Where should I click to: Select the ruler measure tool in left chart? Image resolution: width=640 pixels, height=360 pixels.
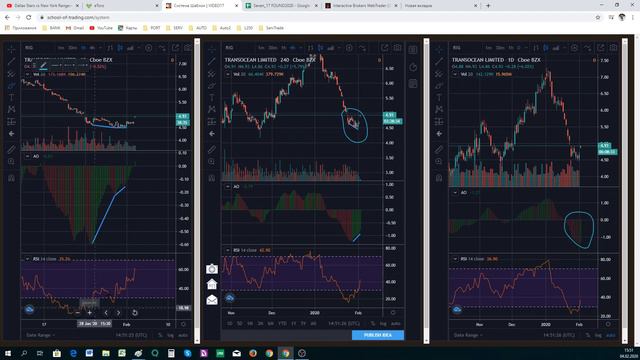pos(11,150)
